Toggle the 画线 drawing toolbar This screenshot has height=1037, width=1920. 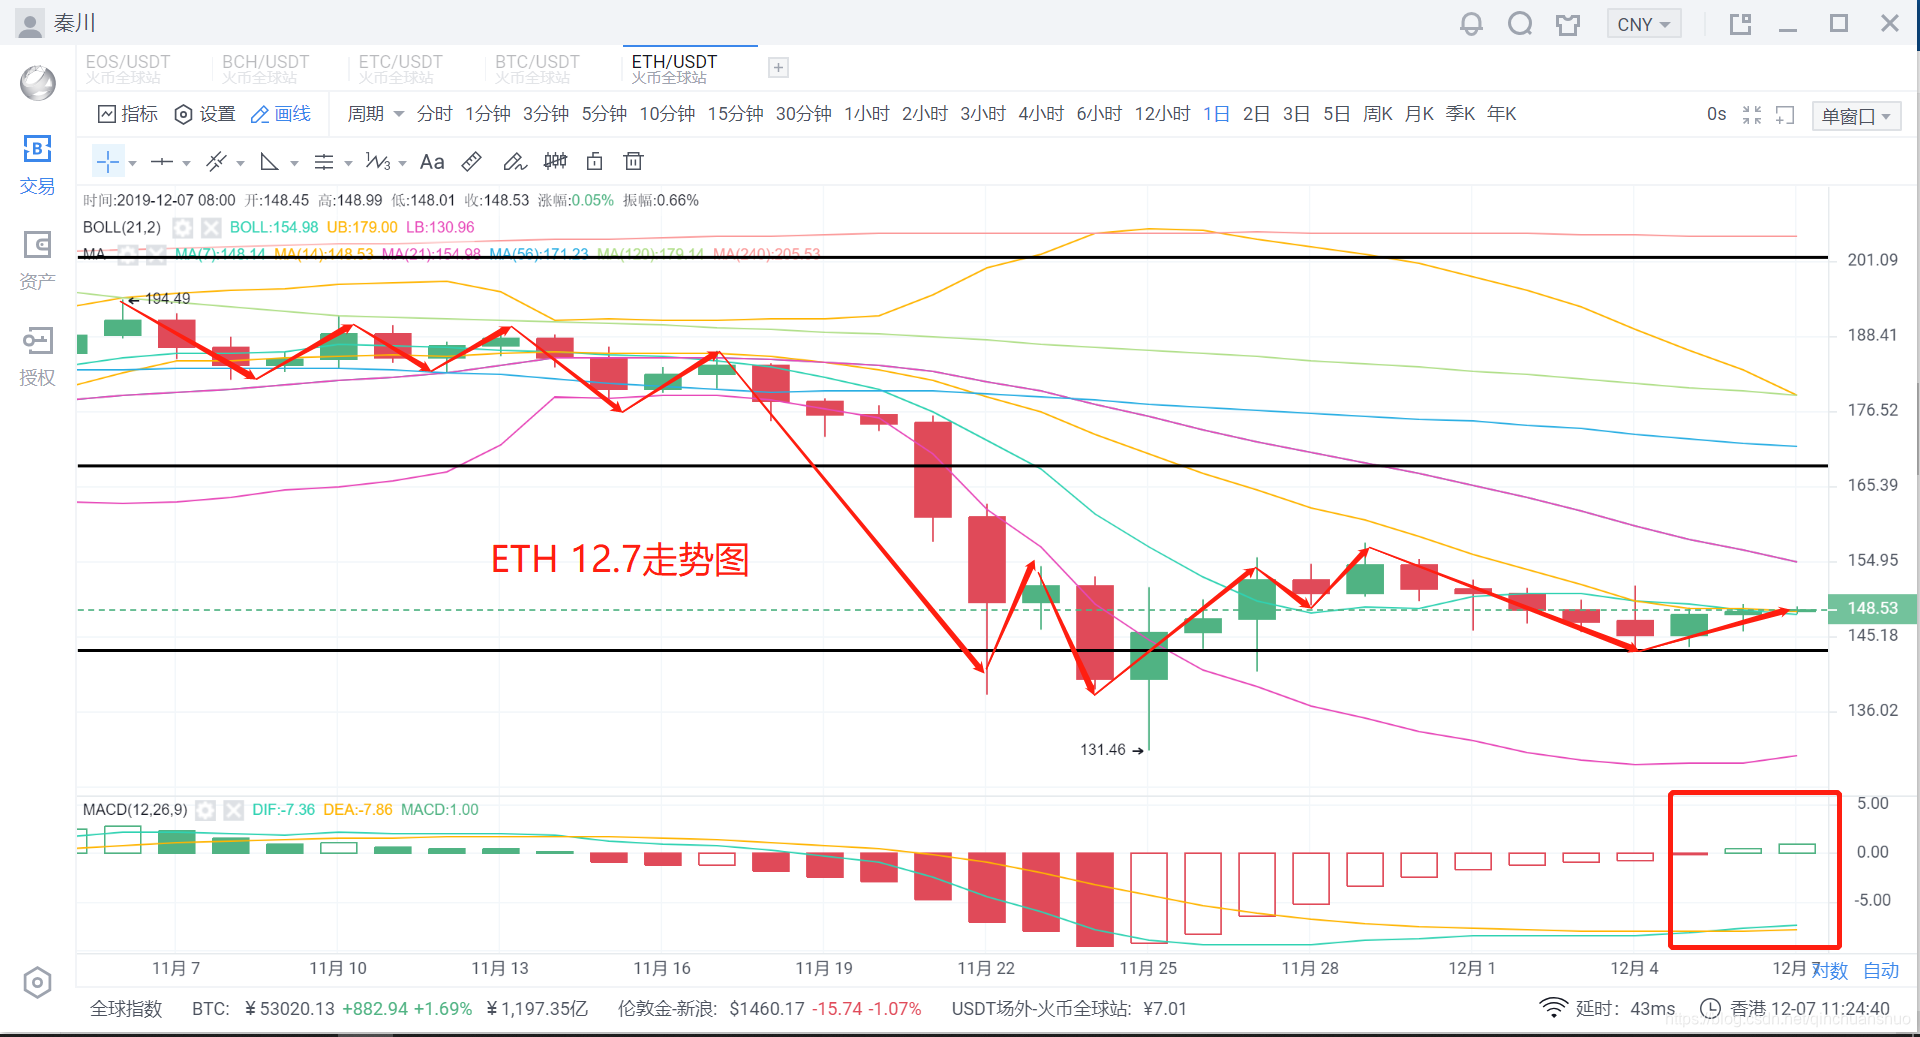pos(281,114)
